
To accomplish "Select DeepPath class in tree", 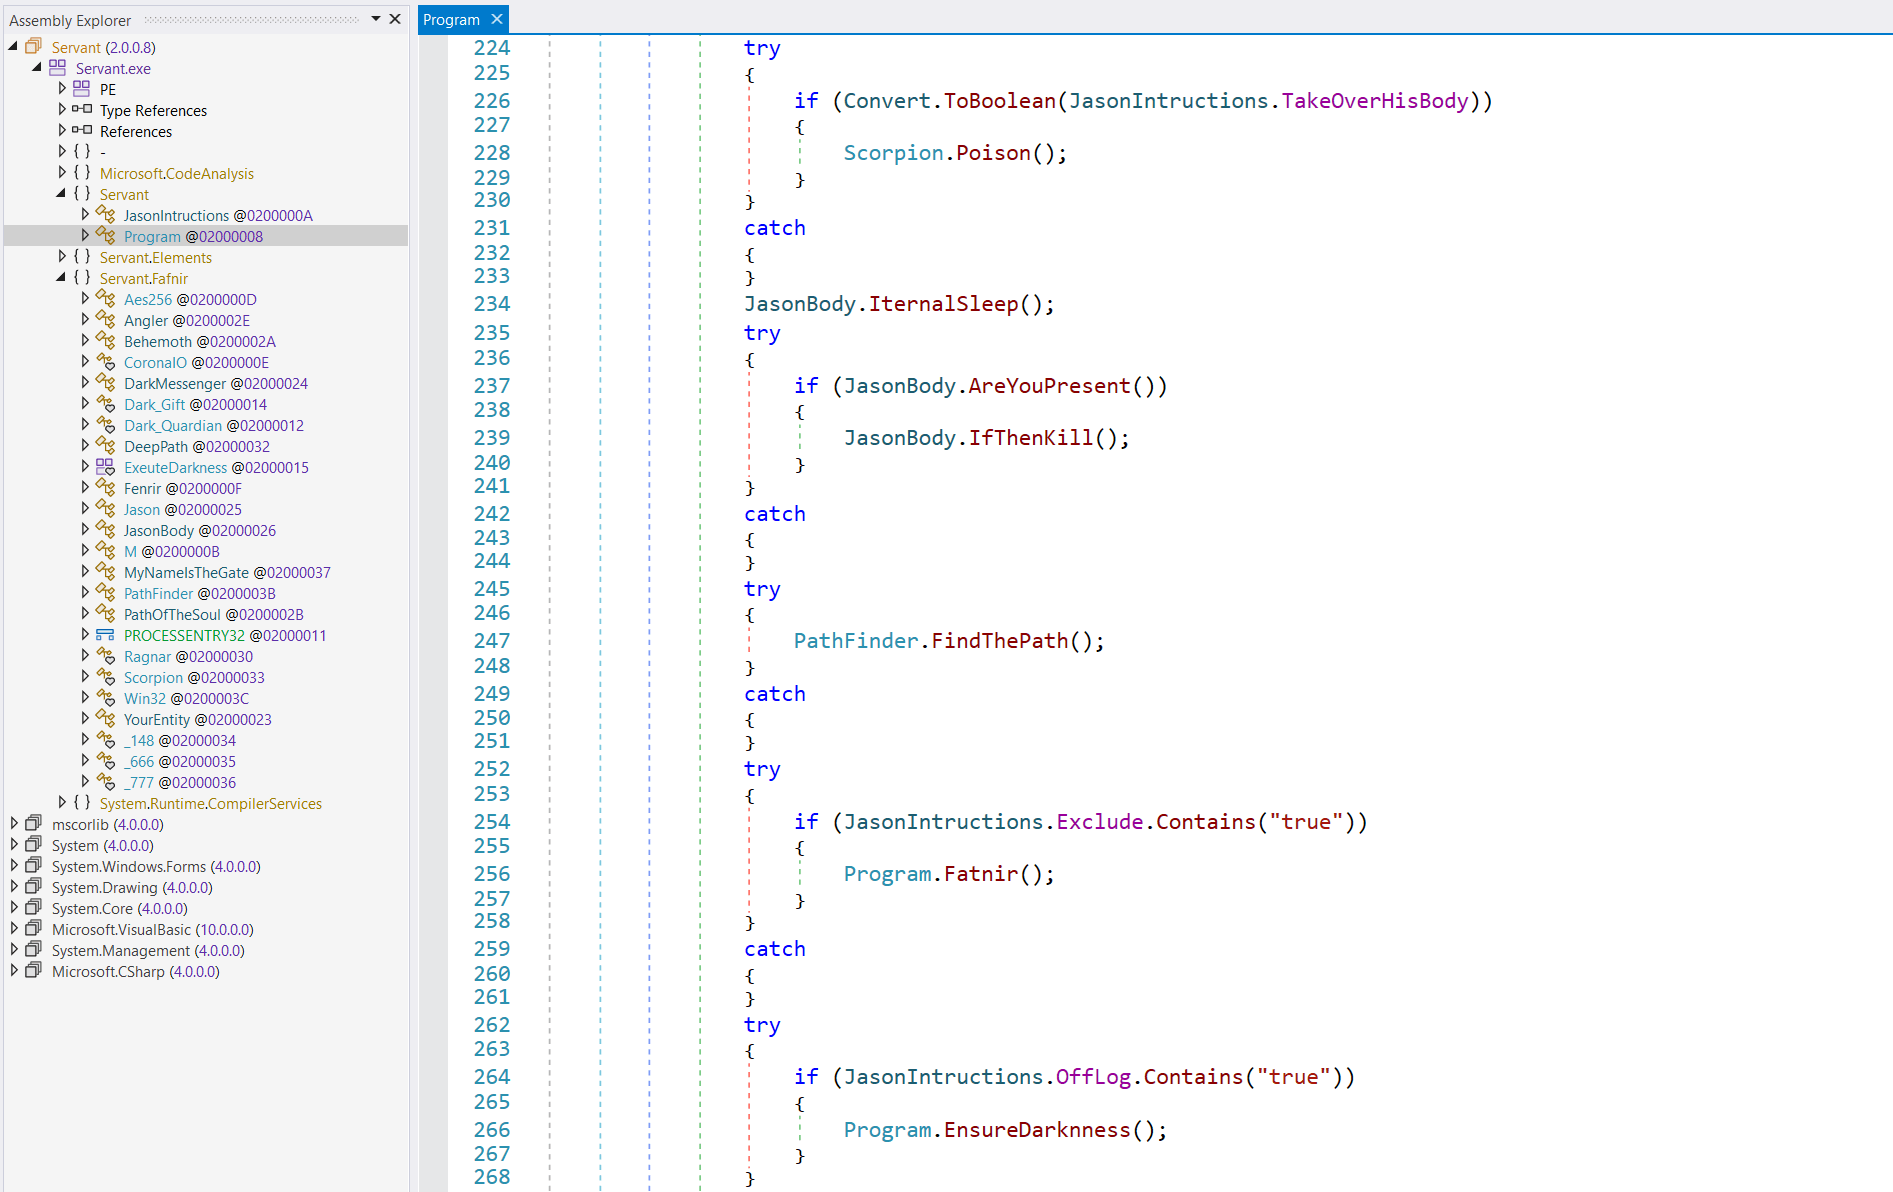I will [196, 446].
